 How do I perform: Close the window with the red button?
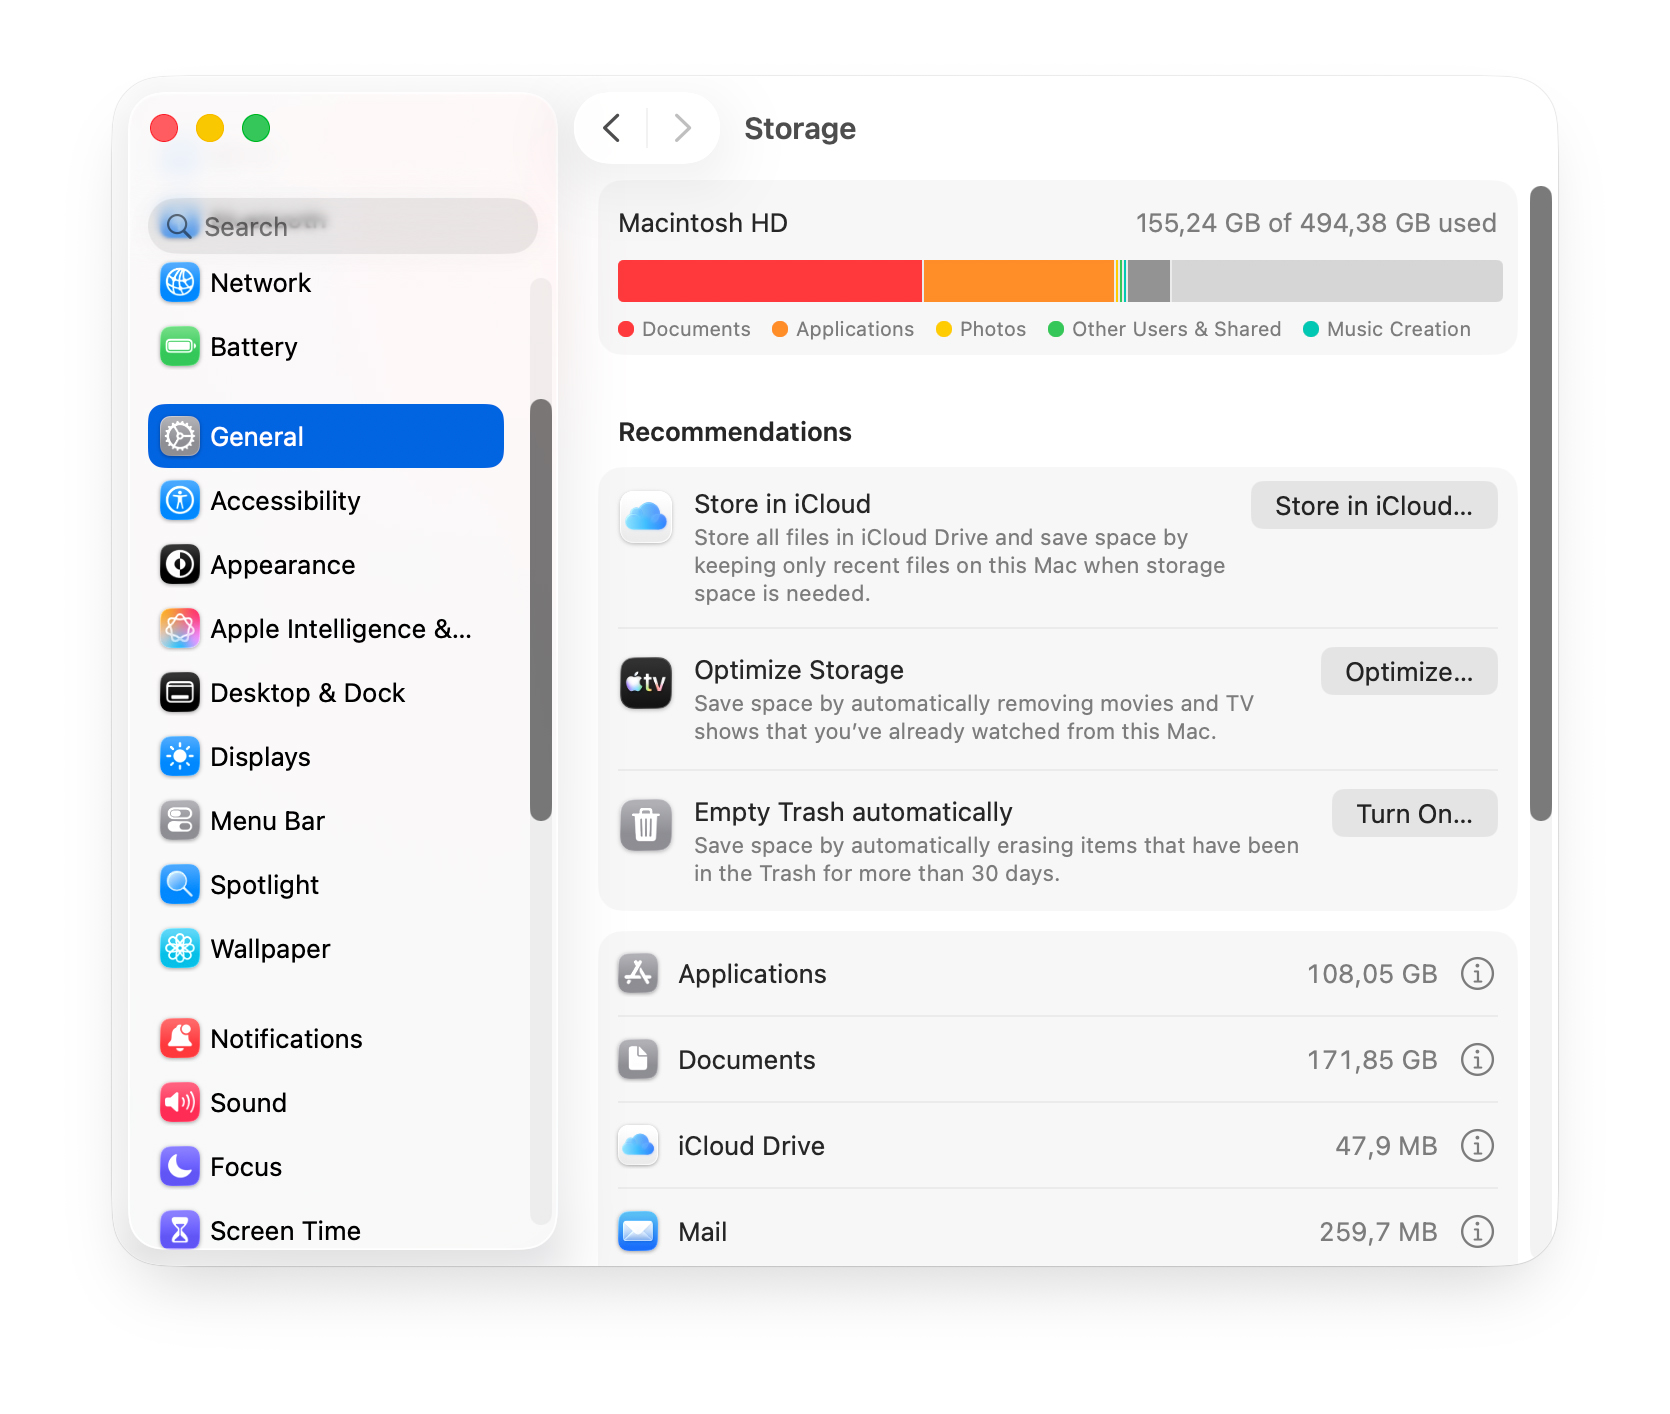tap(164, 128)
